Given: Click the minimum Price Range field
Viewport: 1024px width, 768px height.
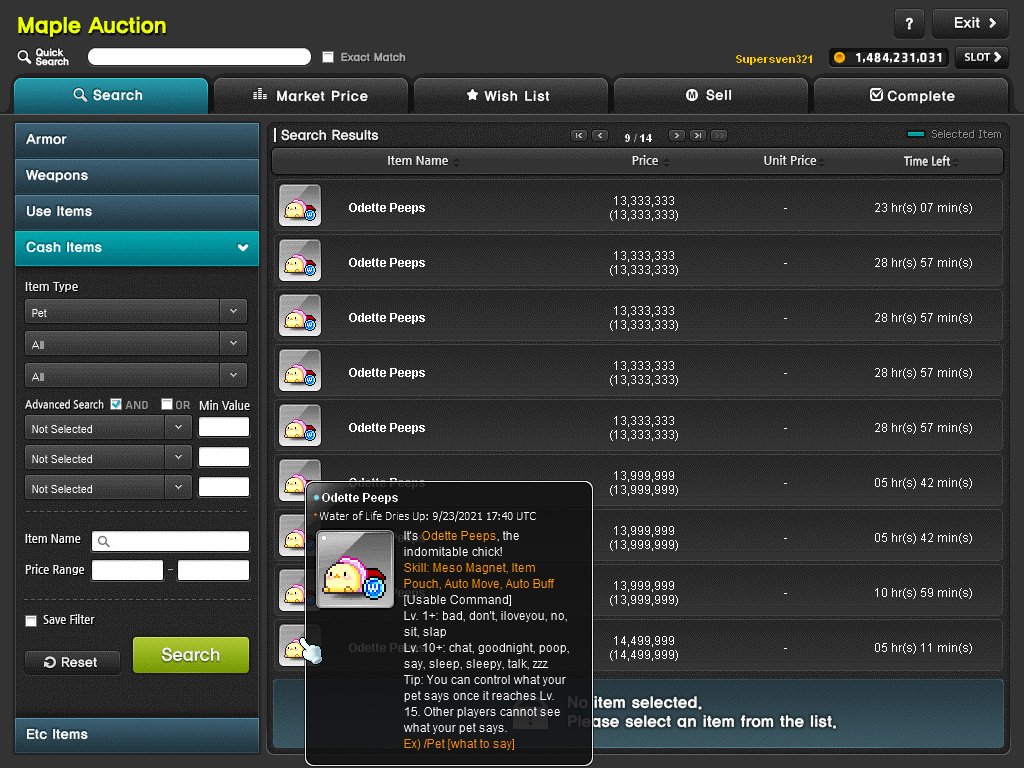Looking at the screenshot, I should pyautogui.click(x=127, y=570).
